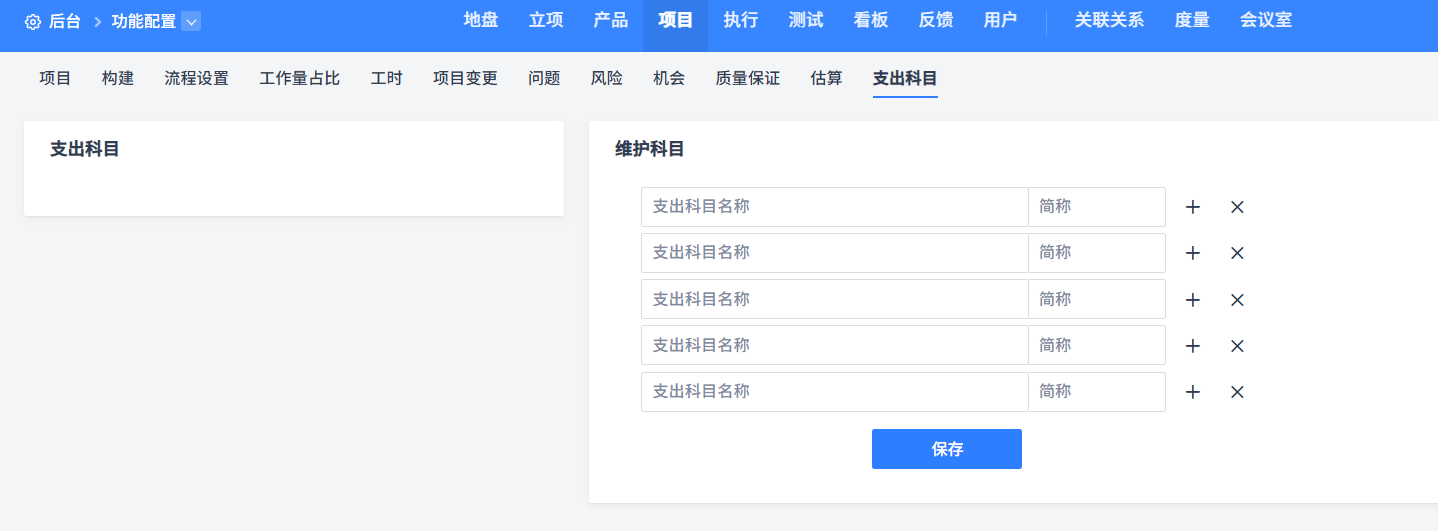Click the plus icon in last subject row
Image resolution: width=1438 pixels, height=531 pixels.
coord(1192,392)
